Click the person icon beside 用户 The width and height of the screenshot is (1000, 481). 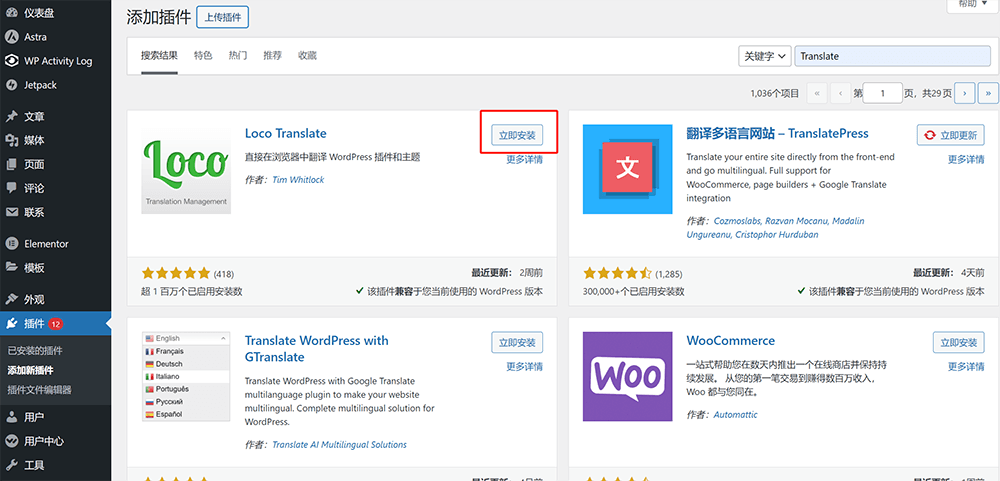(x=11, y=417)
